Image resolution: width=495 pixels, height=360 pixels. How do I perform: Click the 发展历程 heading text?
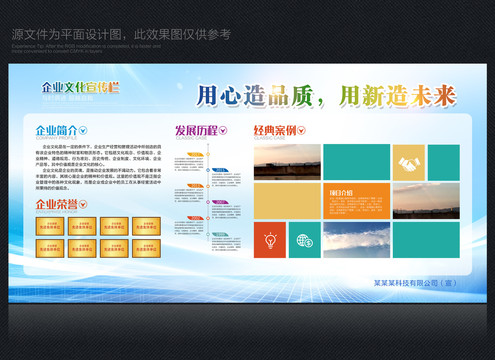197,130
